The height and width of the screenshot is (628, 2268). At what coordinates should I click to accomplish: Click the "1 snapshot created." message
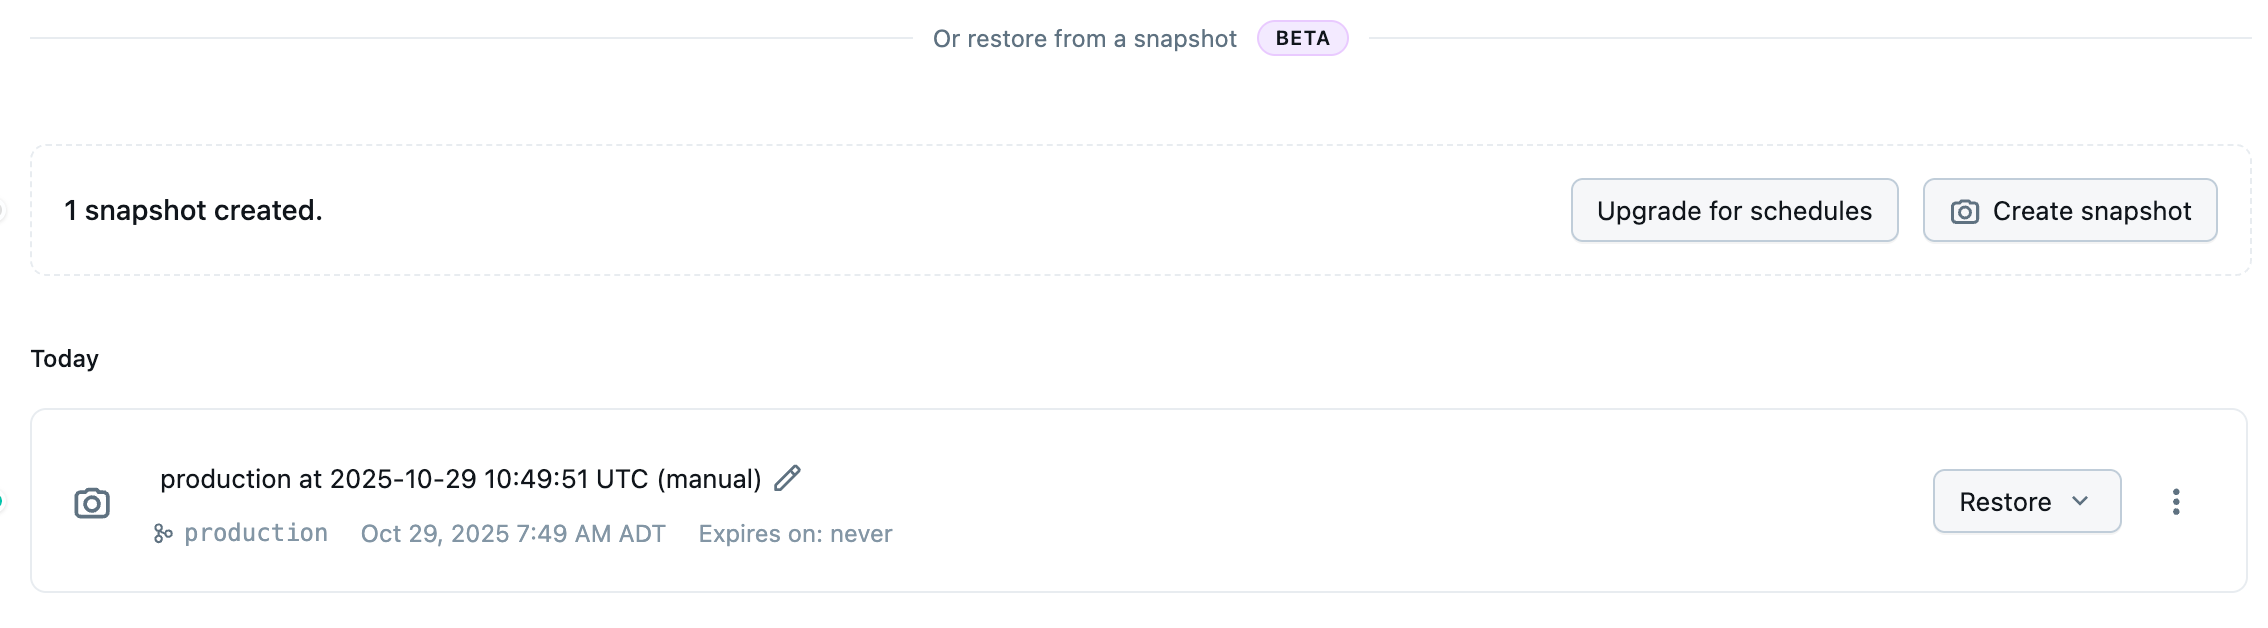[x=193, y=211]
